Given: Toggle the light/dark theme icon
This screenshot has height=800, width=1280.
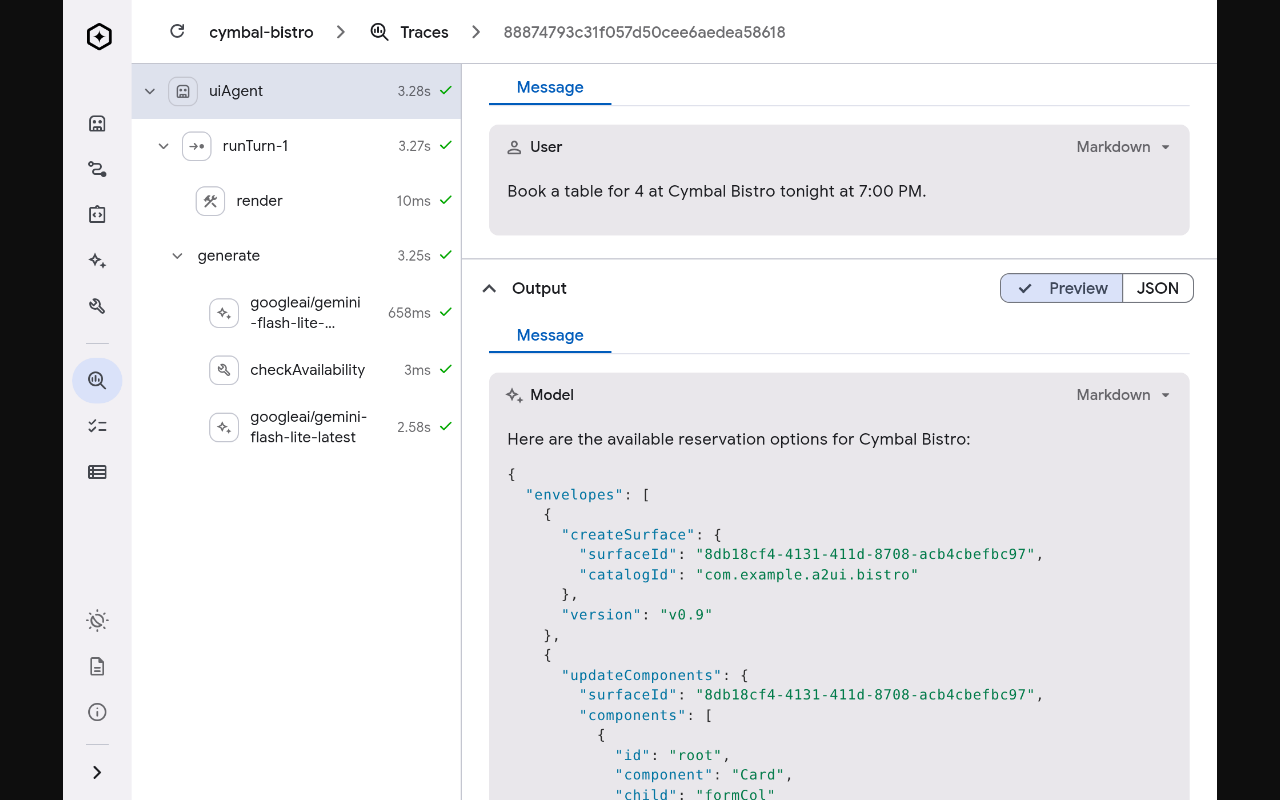Looking at the screenshot, I should (x=97, y=621).
